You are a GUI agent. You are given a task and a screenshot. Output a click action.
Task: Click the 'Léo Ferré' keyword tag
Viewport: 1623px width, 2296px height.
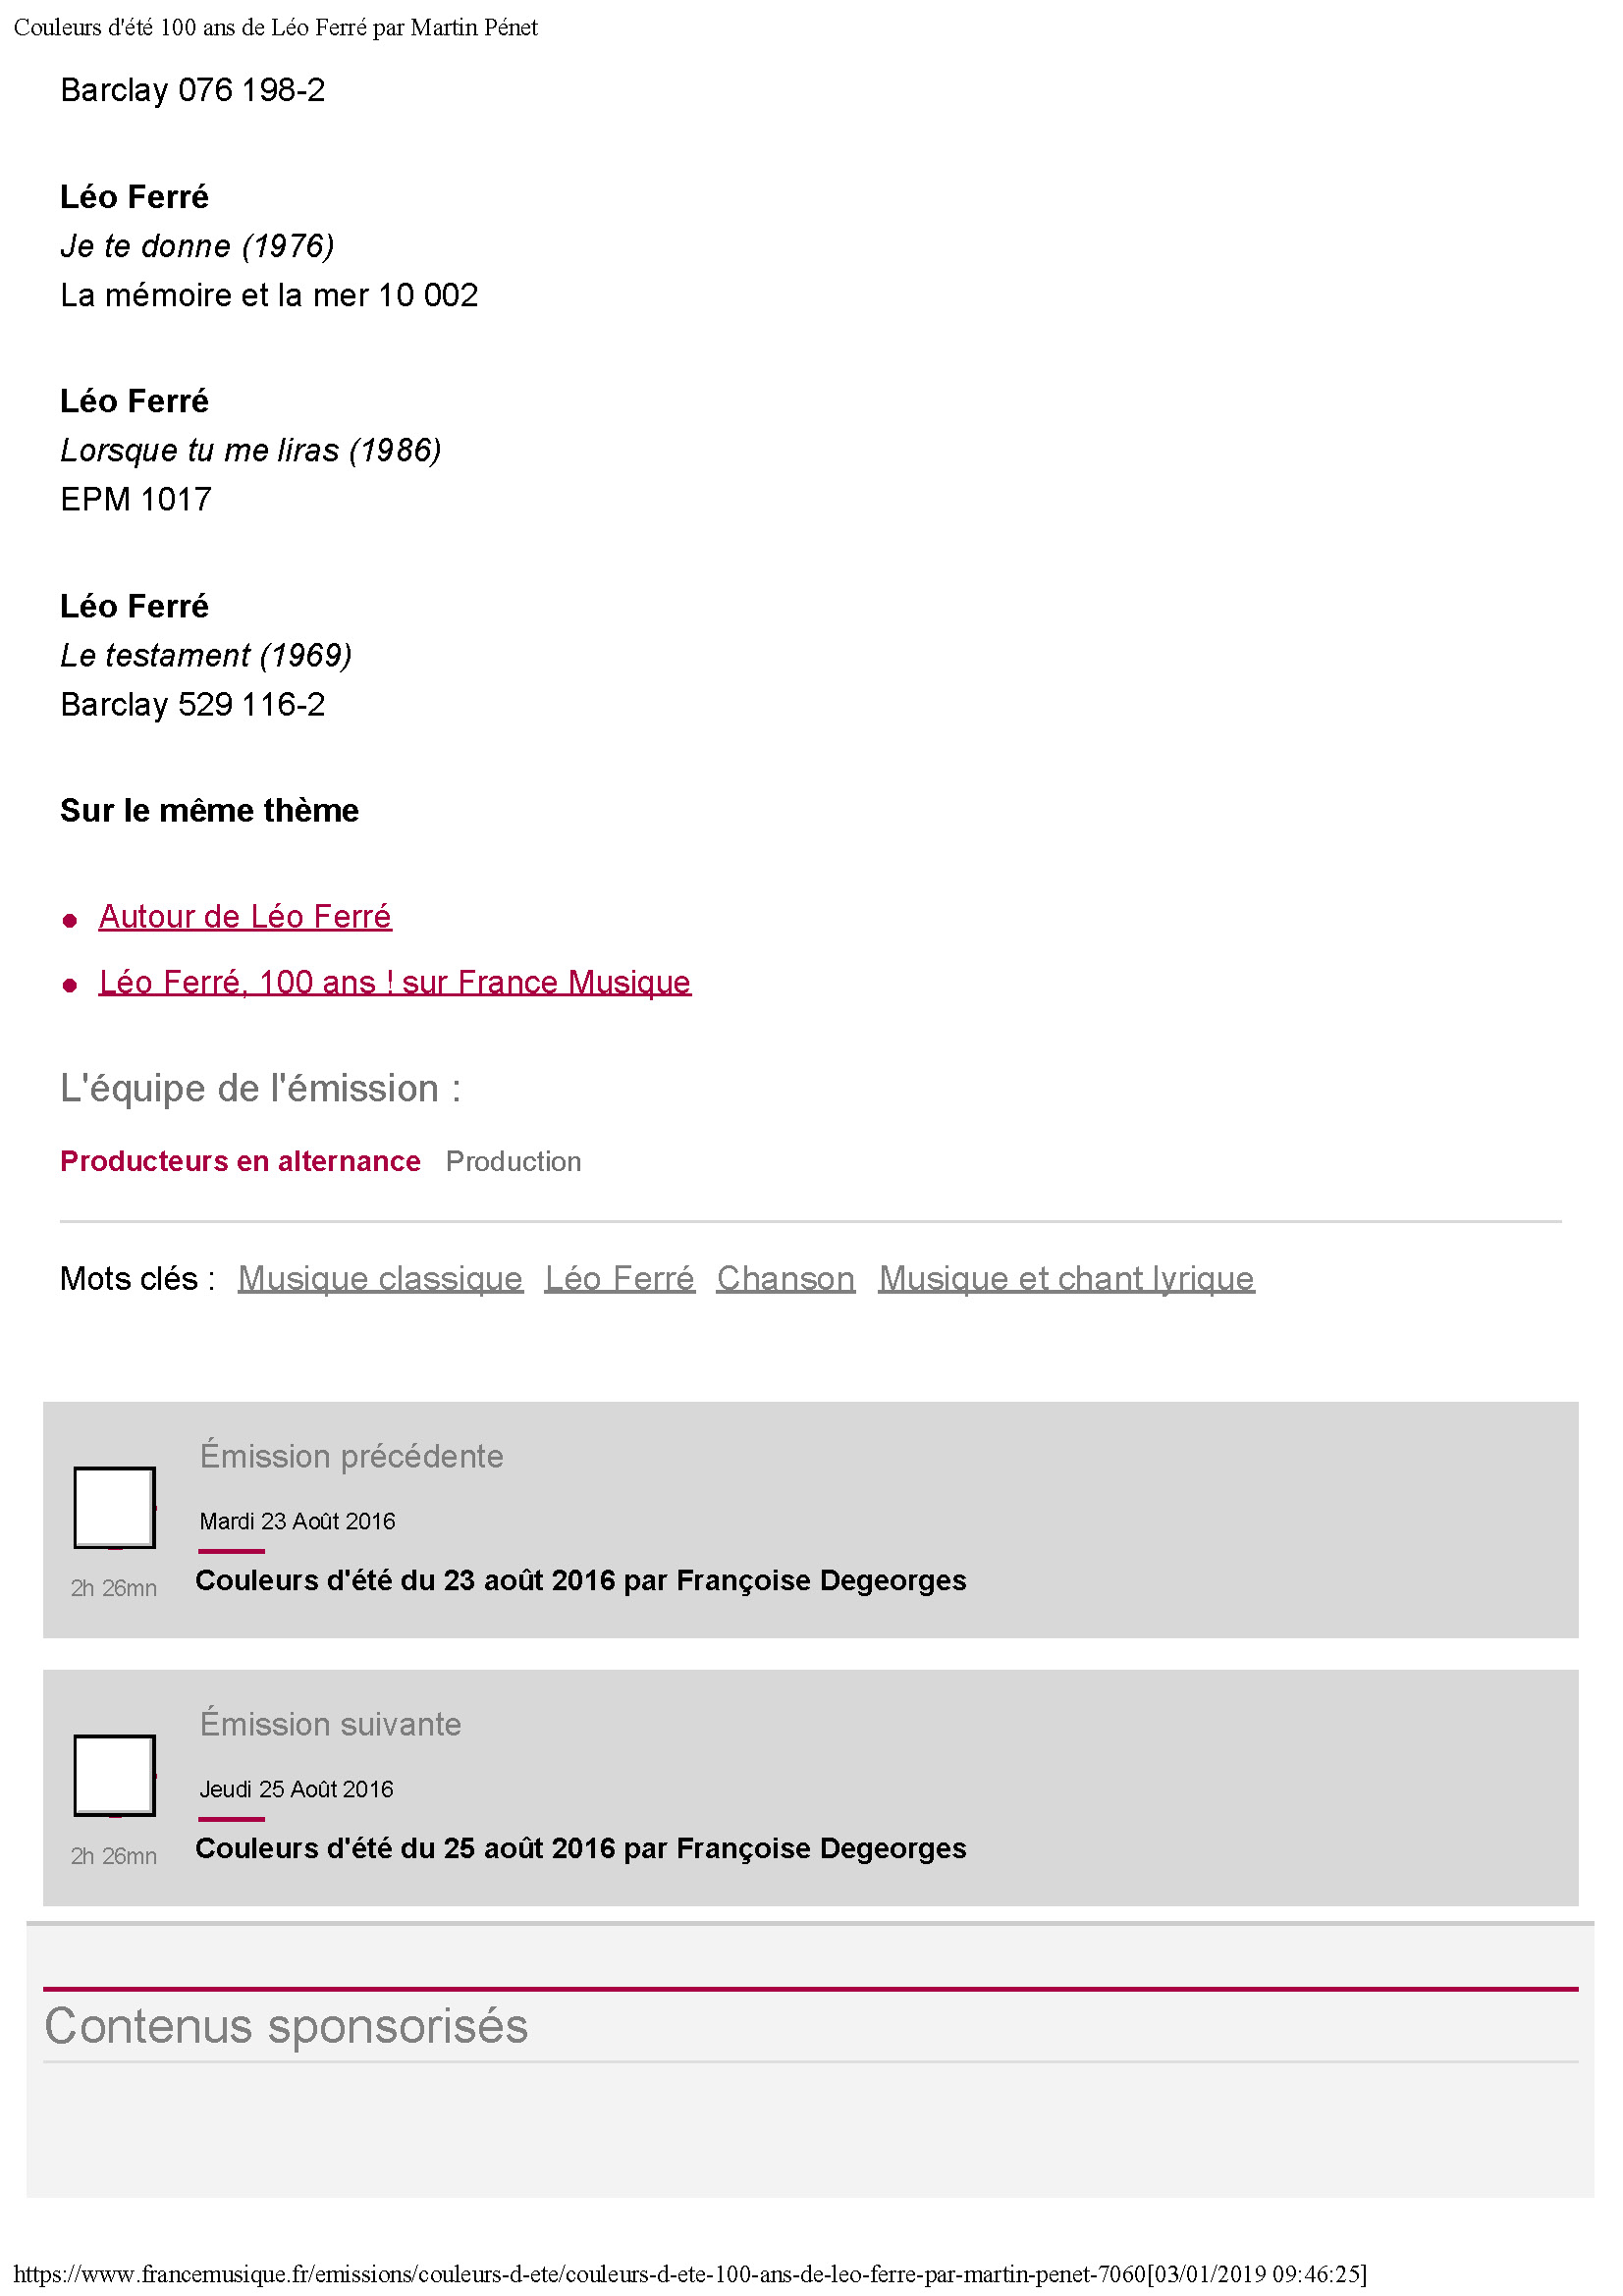[619, 1278]
